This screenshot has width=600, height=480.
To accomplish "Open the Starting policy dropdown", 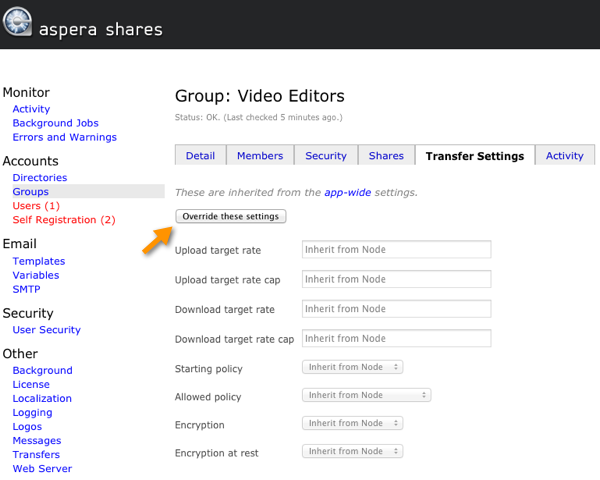I will tap(352, 367).
